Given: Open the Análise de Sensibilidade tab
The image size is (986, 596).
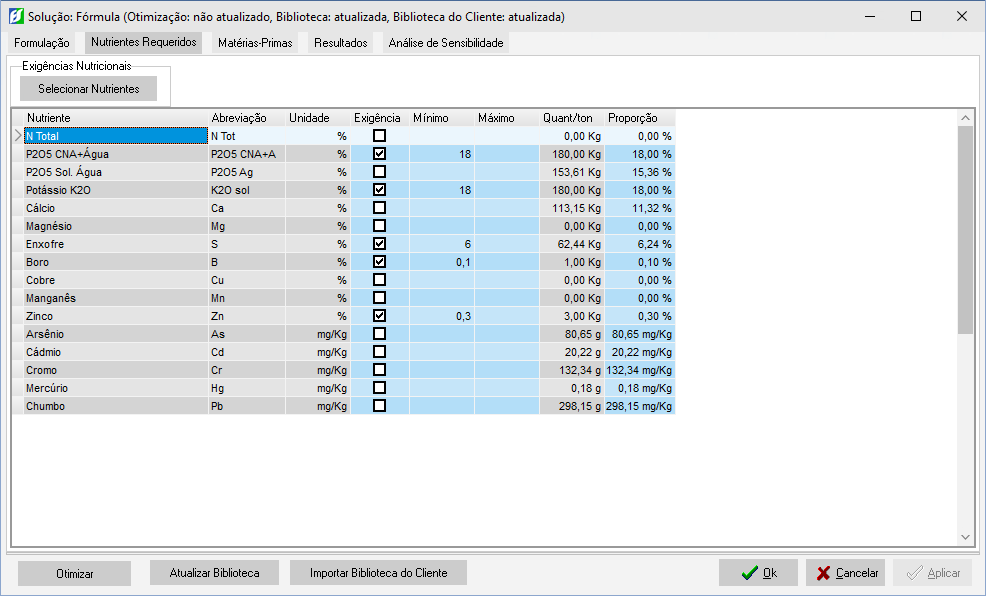Looking at the screenshot, I should 446,43.
